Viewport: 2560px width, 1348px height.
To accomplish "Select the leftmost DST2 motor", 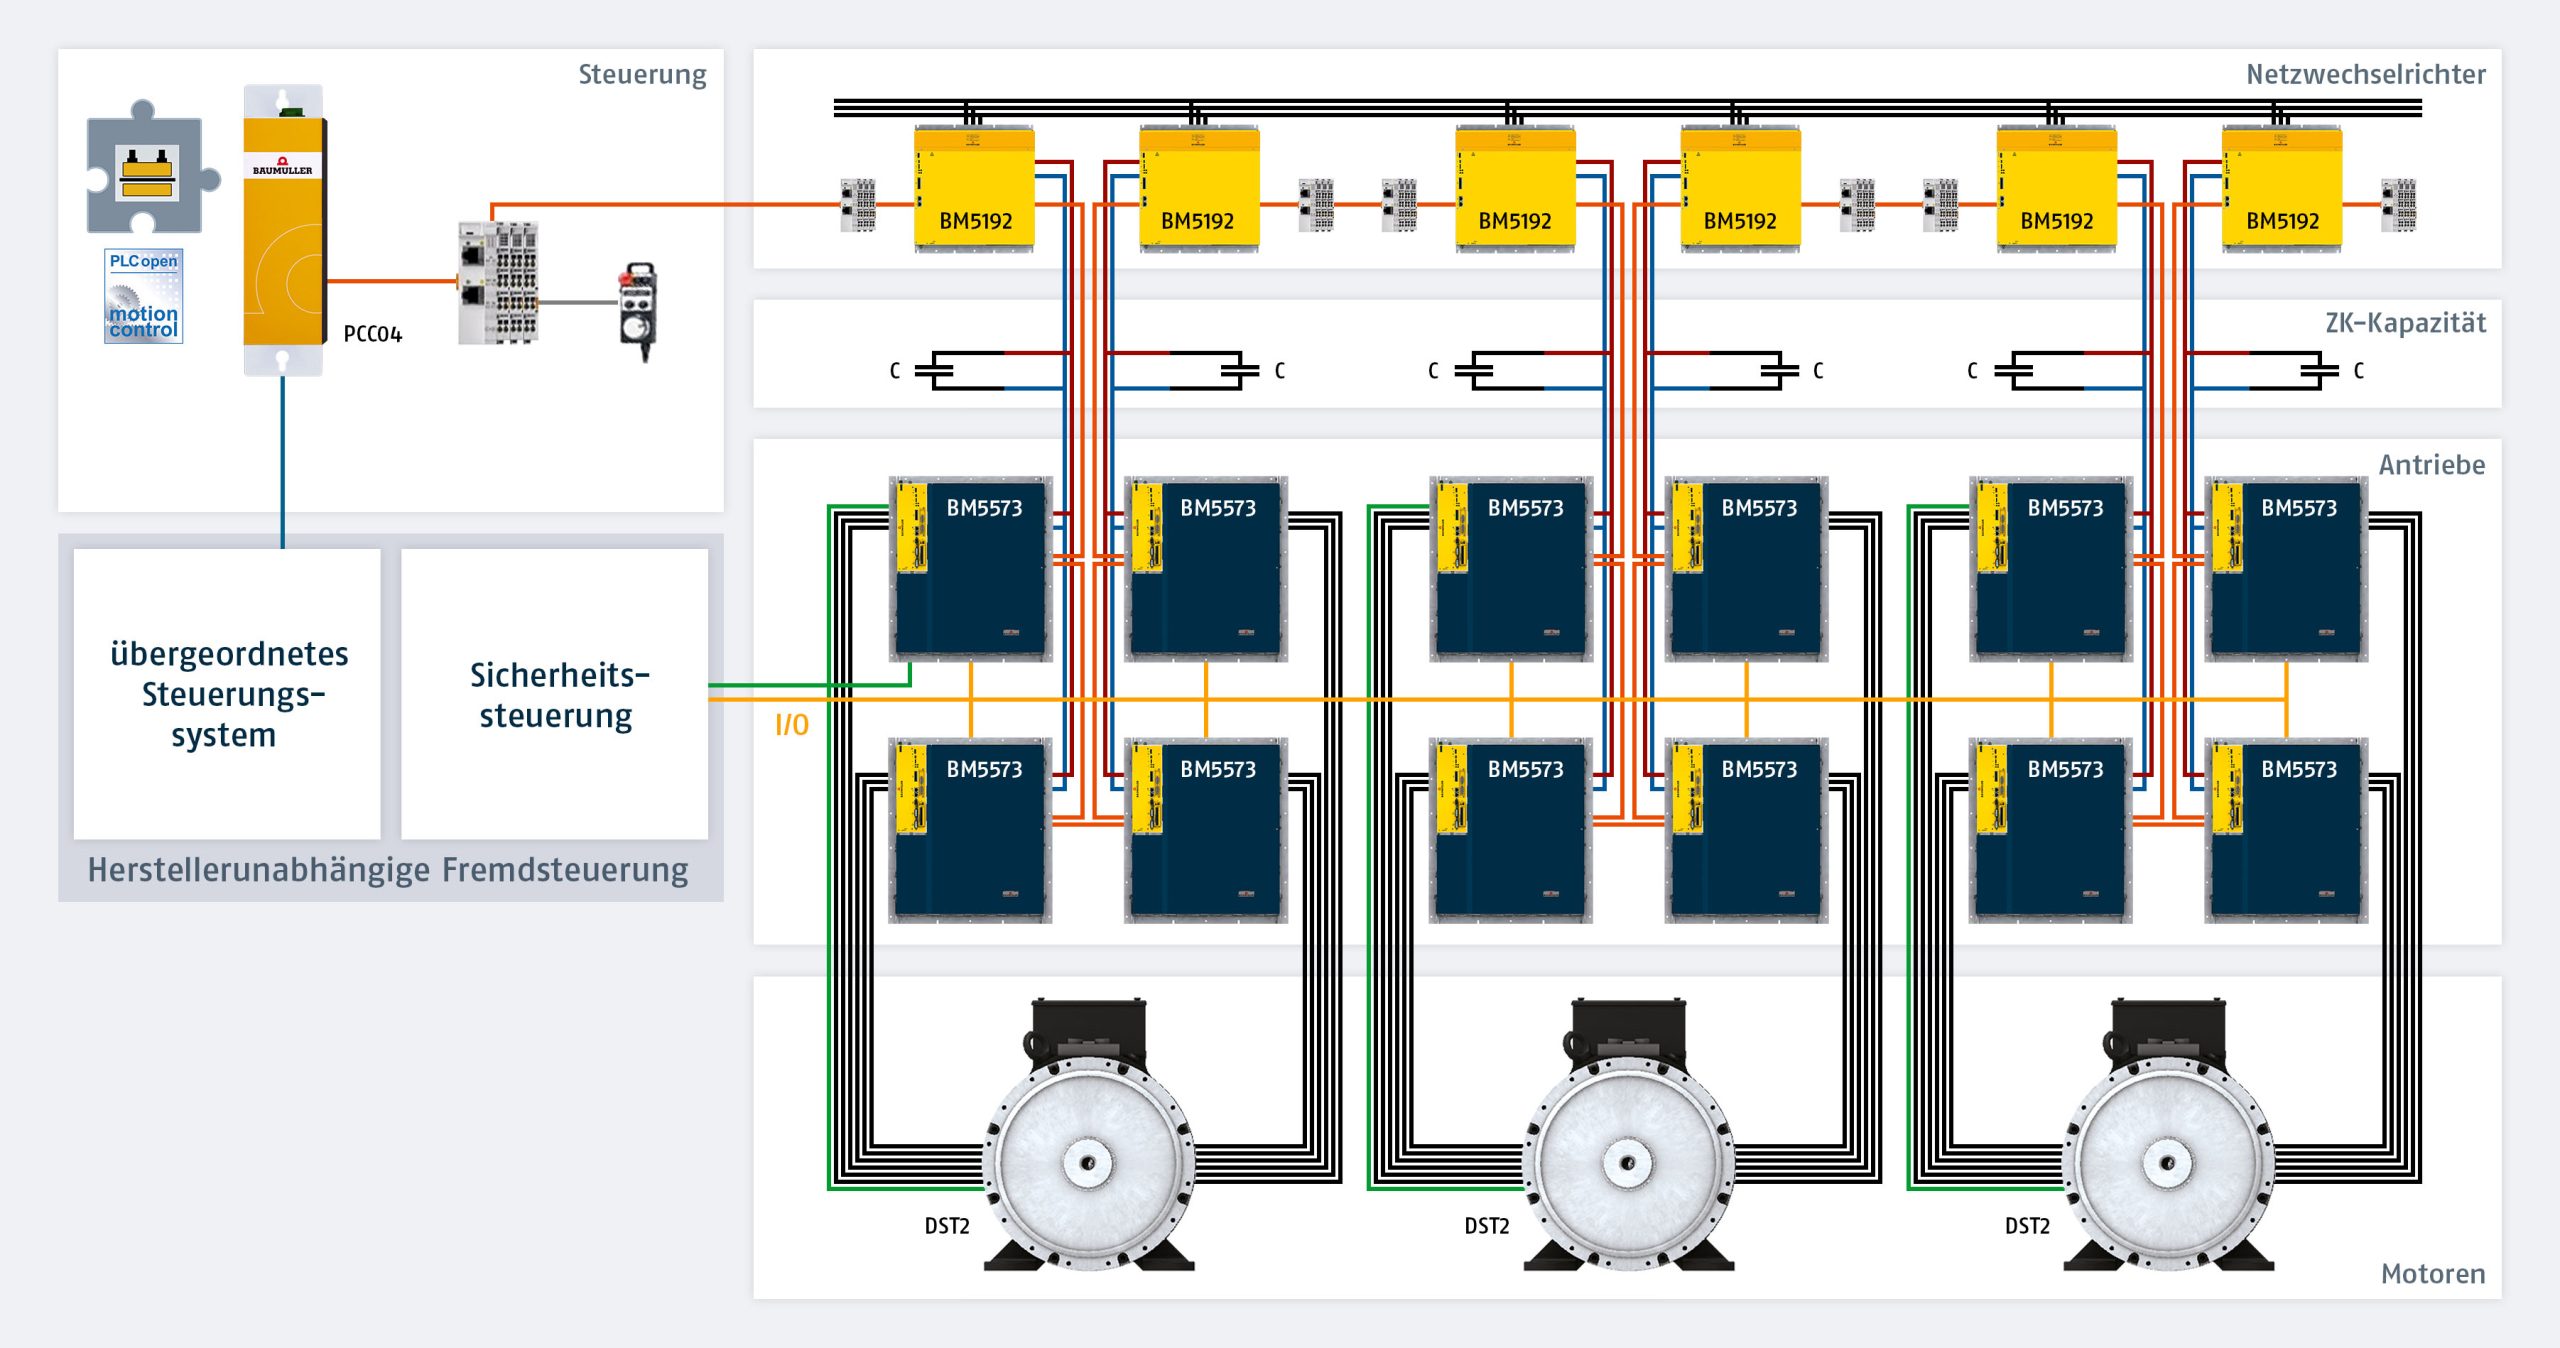I will [1088, 1150].
